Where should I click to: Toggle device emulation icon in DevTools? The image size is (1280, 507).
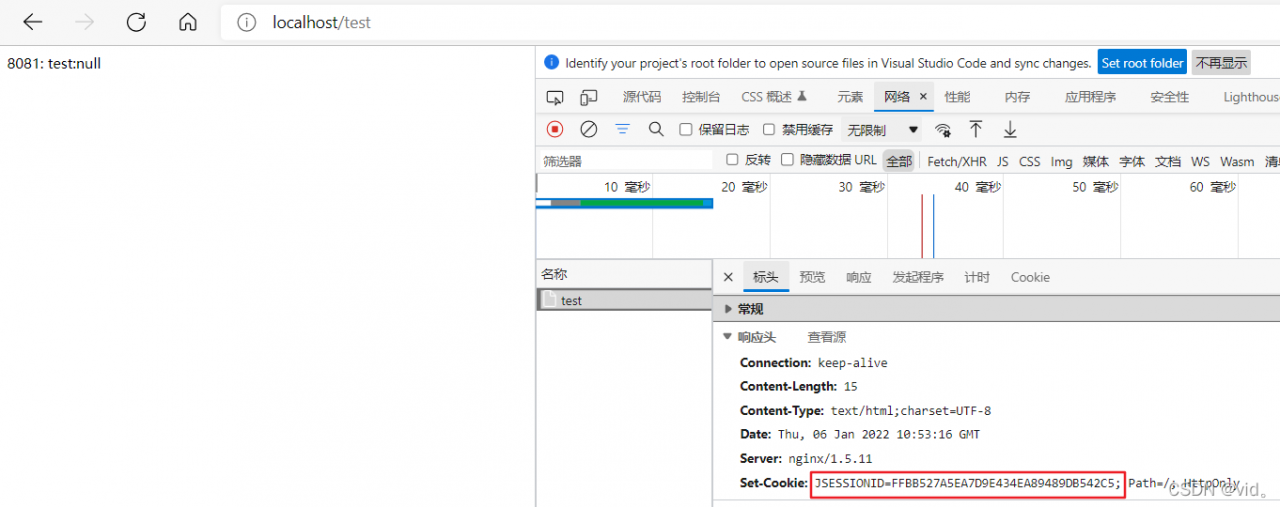click(589, 97)
